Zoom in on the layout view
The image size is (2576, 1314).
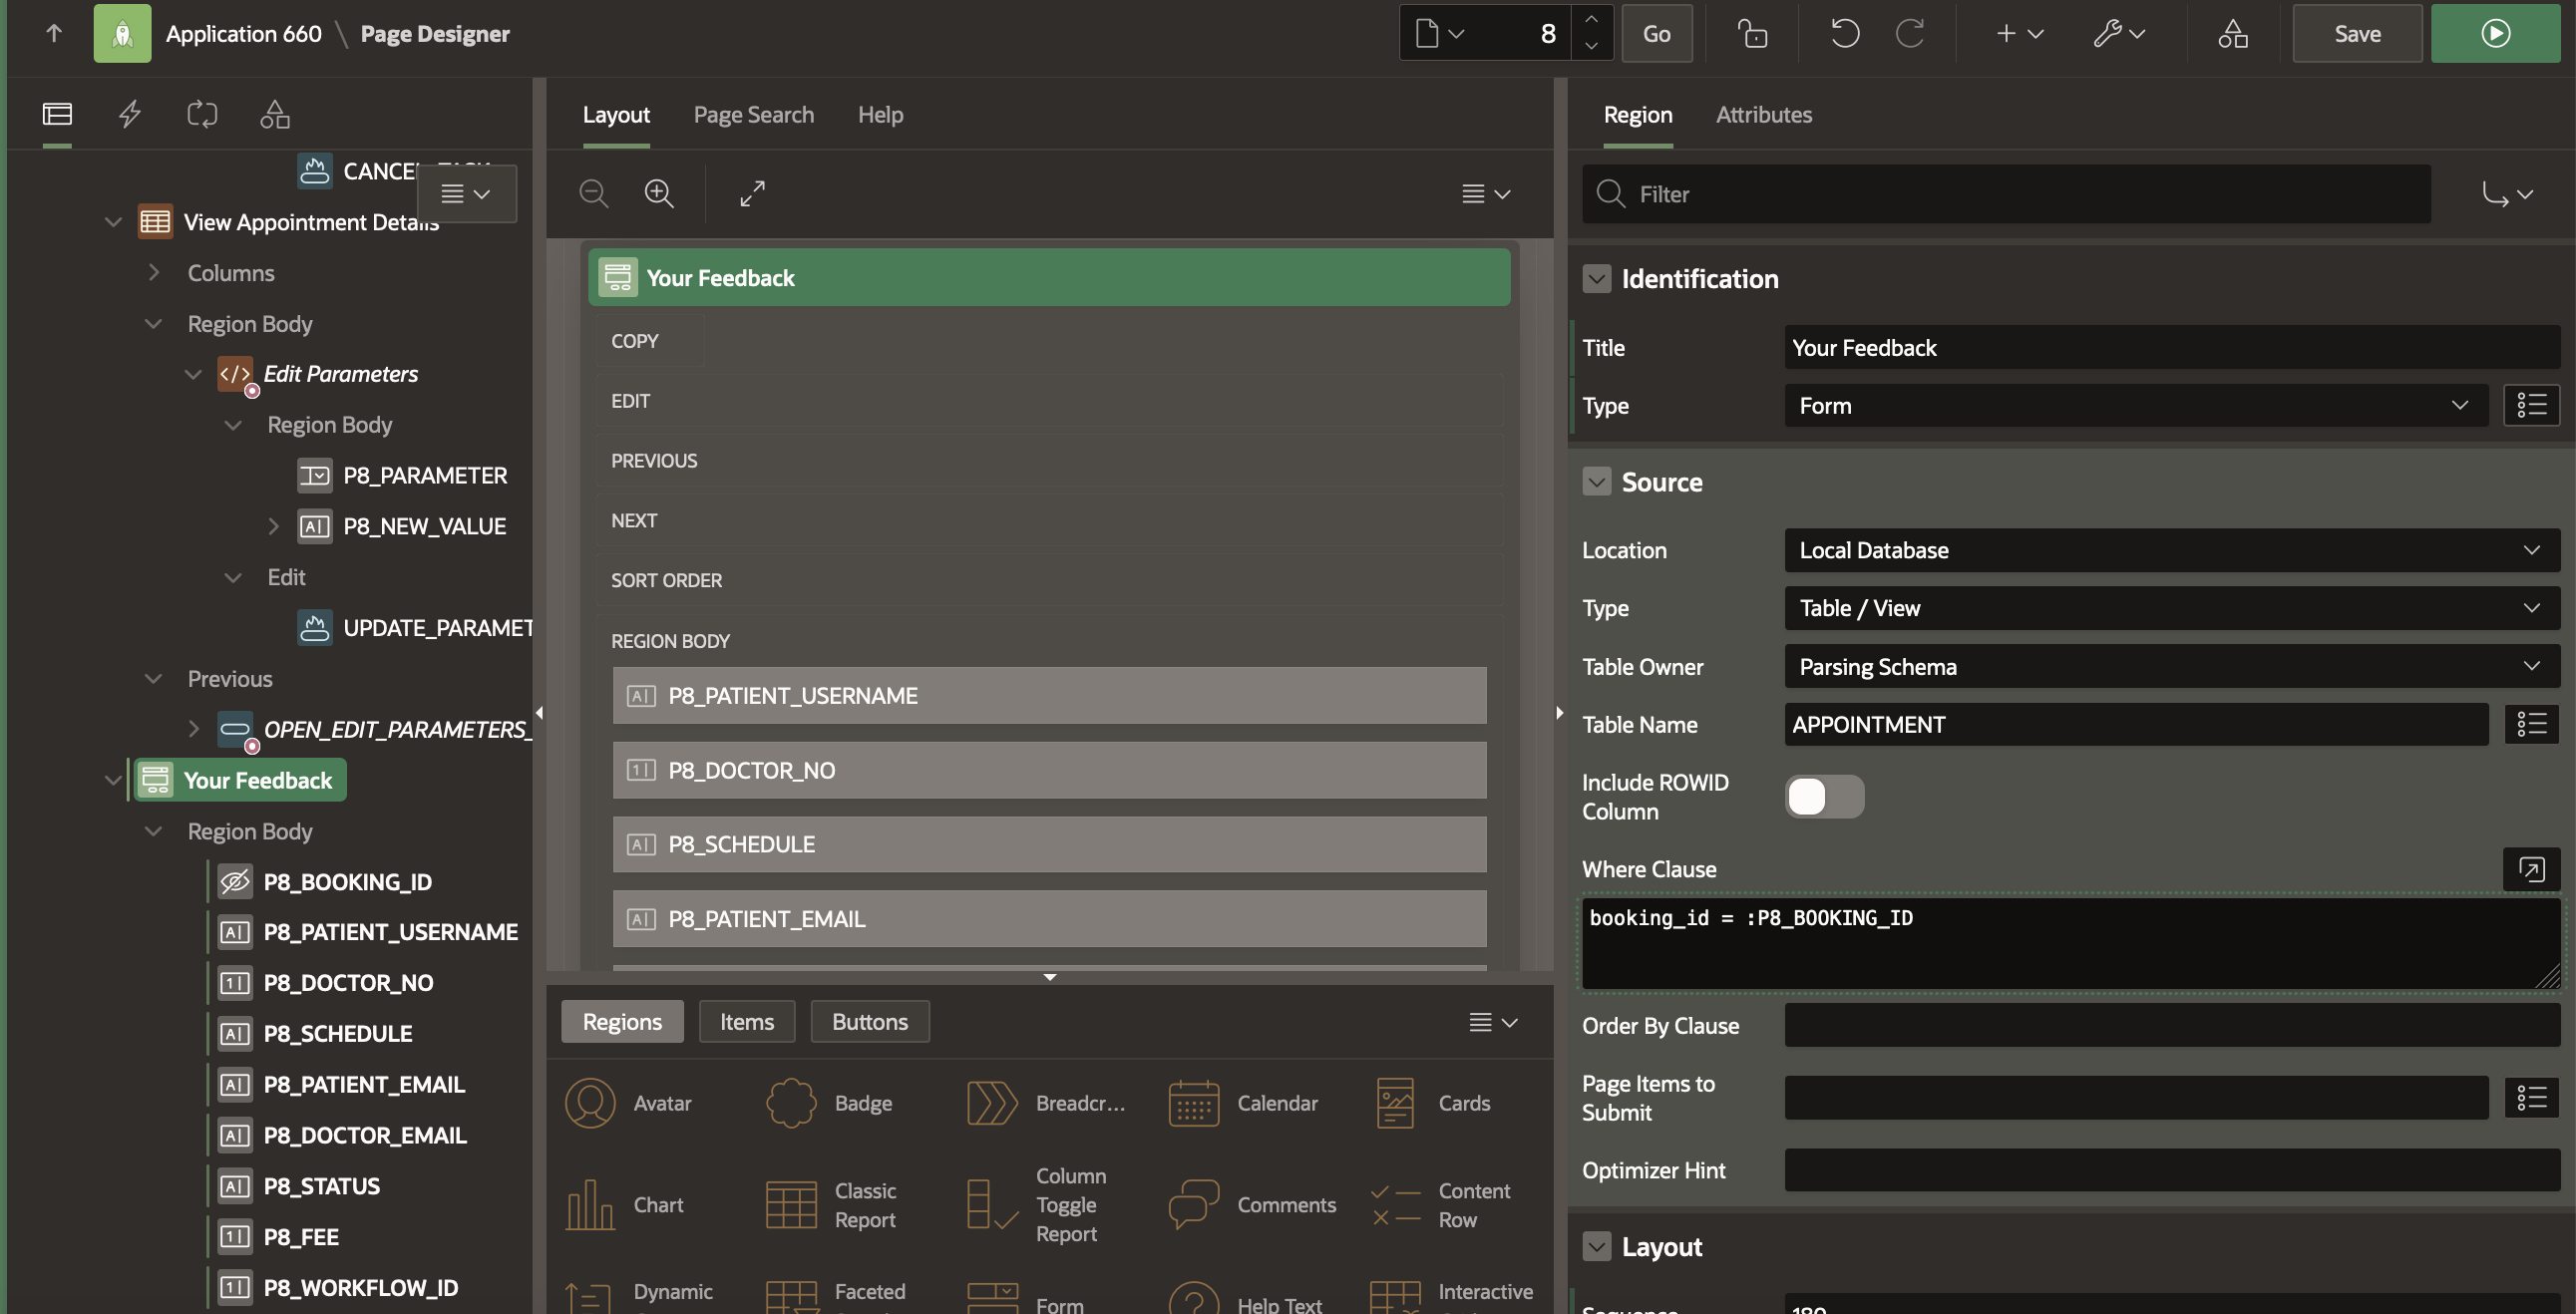[x=659, y=193]
